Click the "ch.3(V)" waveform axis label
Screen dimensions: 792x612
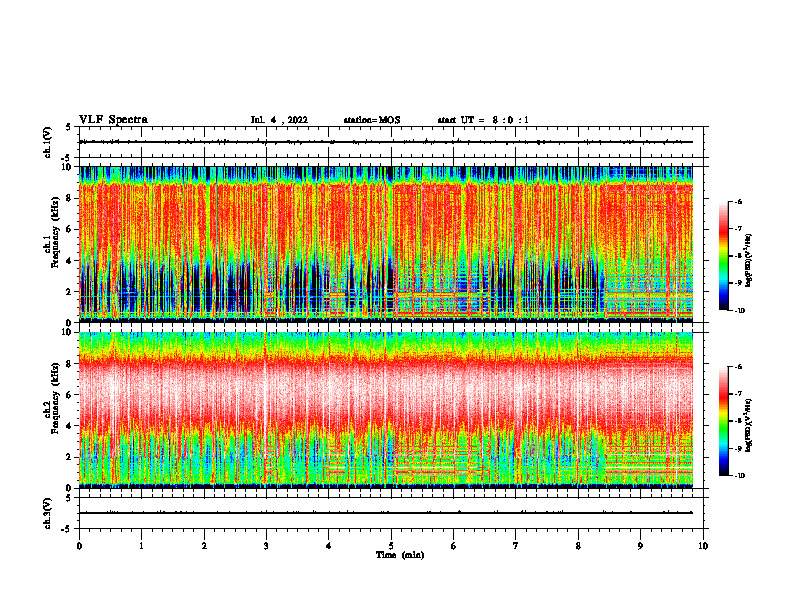47,513
